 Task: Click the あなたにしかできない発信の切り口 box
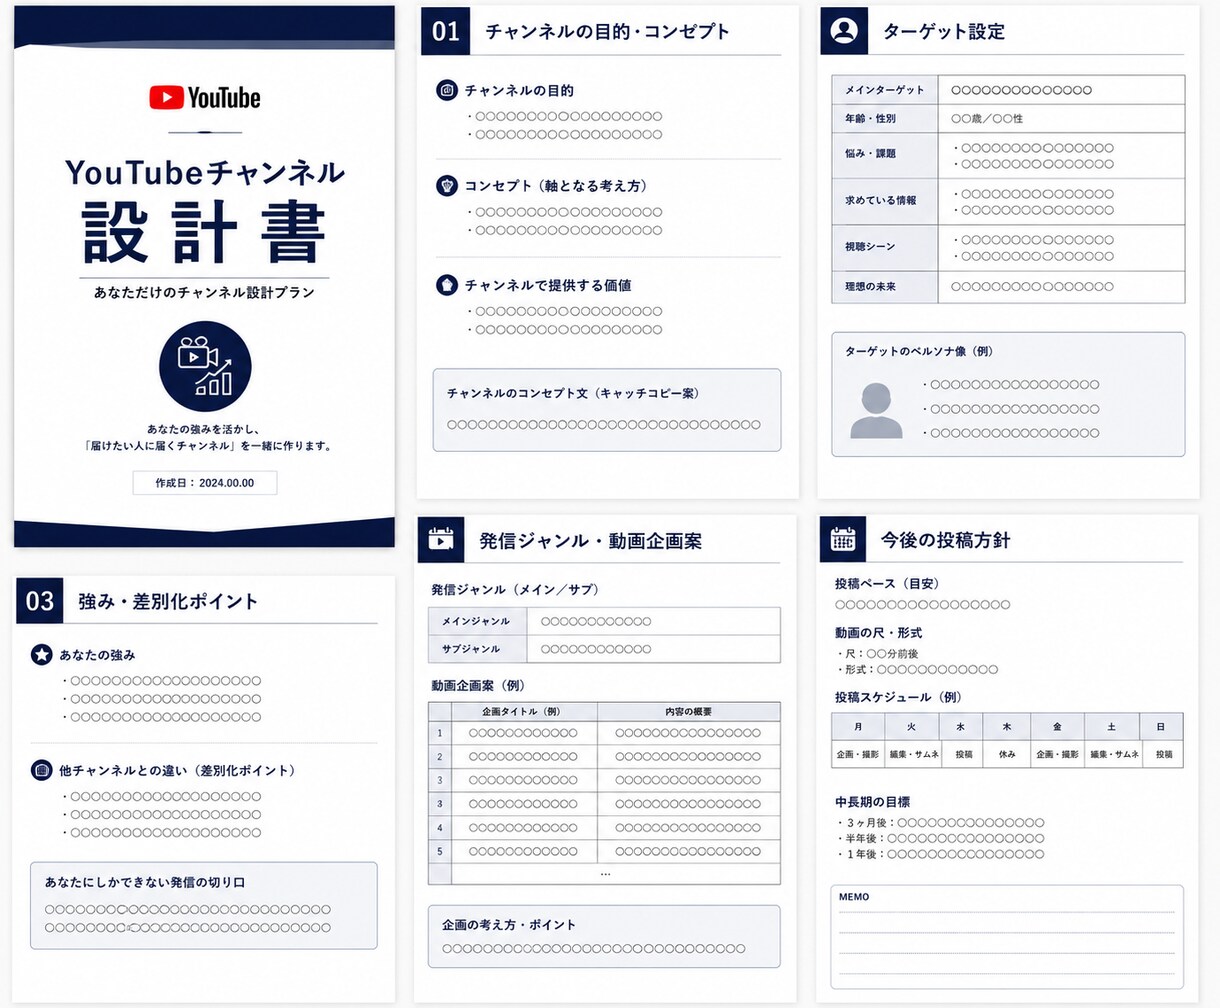tap(204, 905)
